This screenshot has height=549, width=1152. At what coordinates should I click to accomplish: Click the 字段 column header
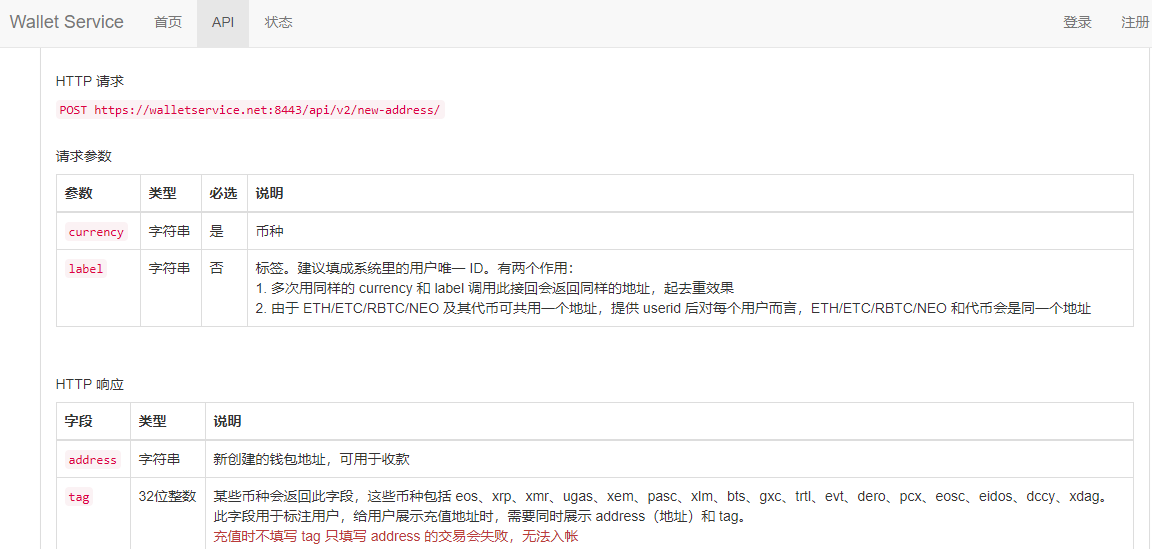[x=79, y=421]
